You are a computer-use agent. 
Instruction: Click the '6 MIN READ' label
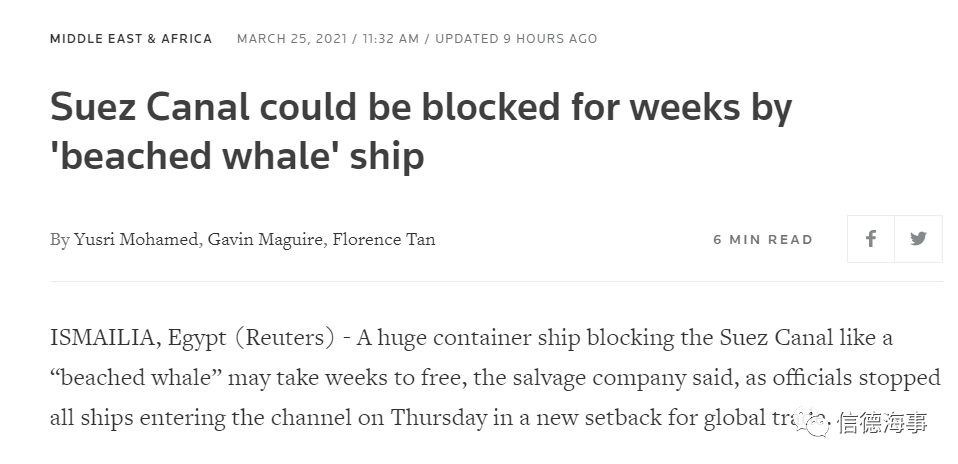coord(763,240)
